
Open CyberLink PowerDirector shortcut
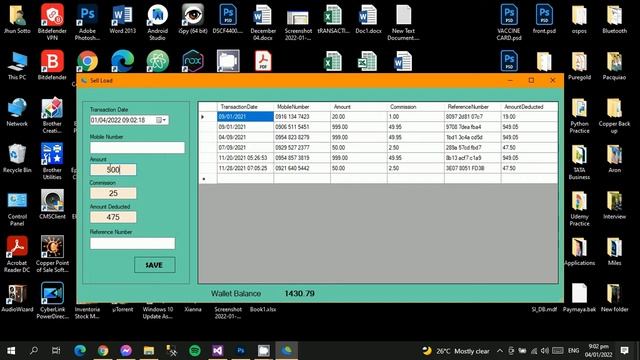click(x=52, y=300)
